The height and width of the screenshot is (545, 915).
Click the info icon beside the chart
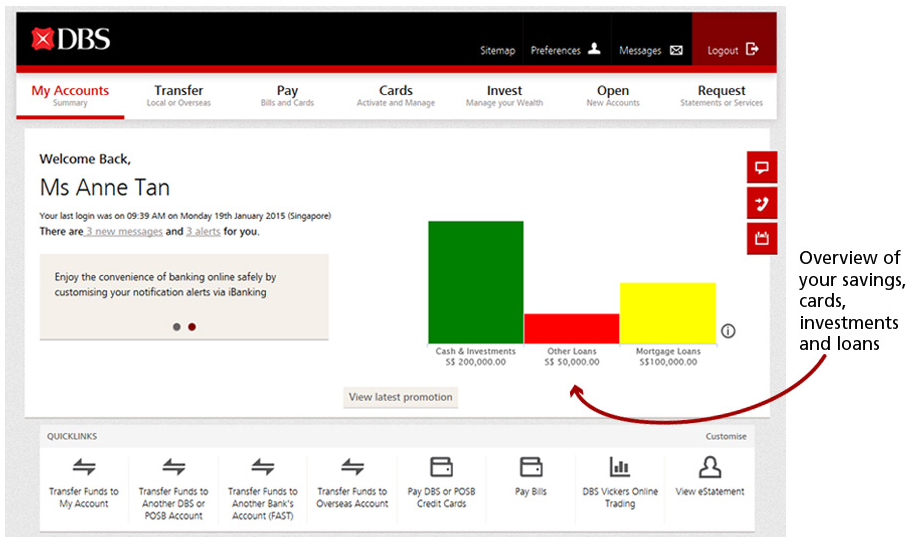728,331
